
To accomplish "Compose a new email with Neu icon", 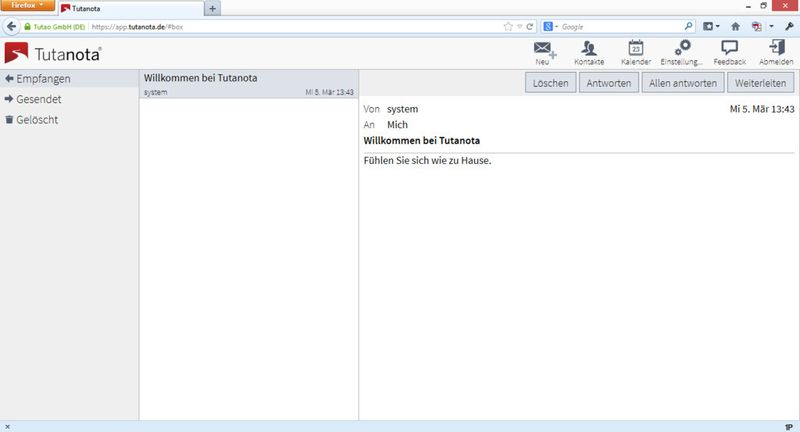I will [x=544, y=53].
